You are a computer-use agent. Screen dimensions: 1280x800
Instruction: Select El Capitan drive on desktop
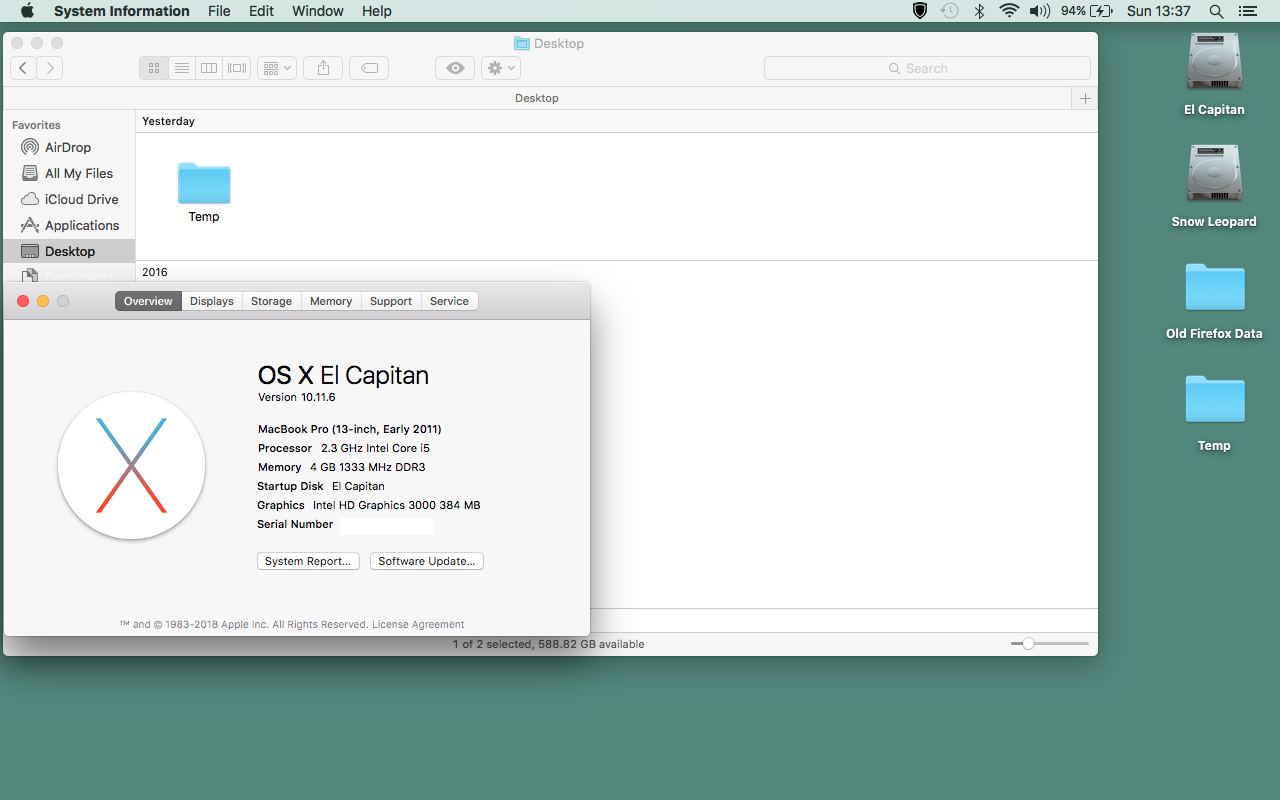click(1214, 74)
